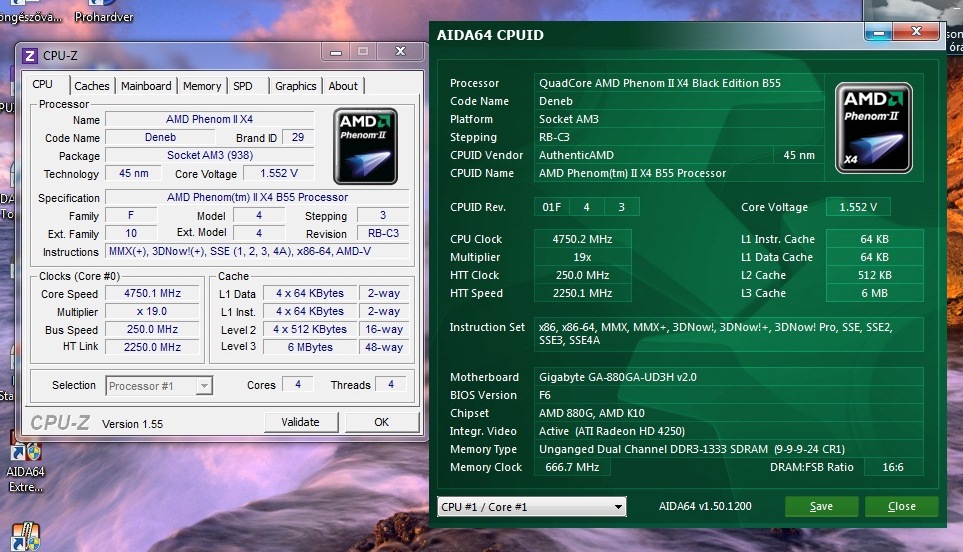Click the L3 Cache 6 MB value in AIDA64

pyautogui.click(x=875, y=293)
